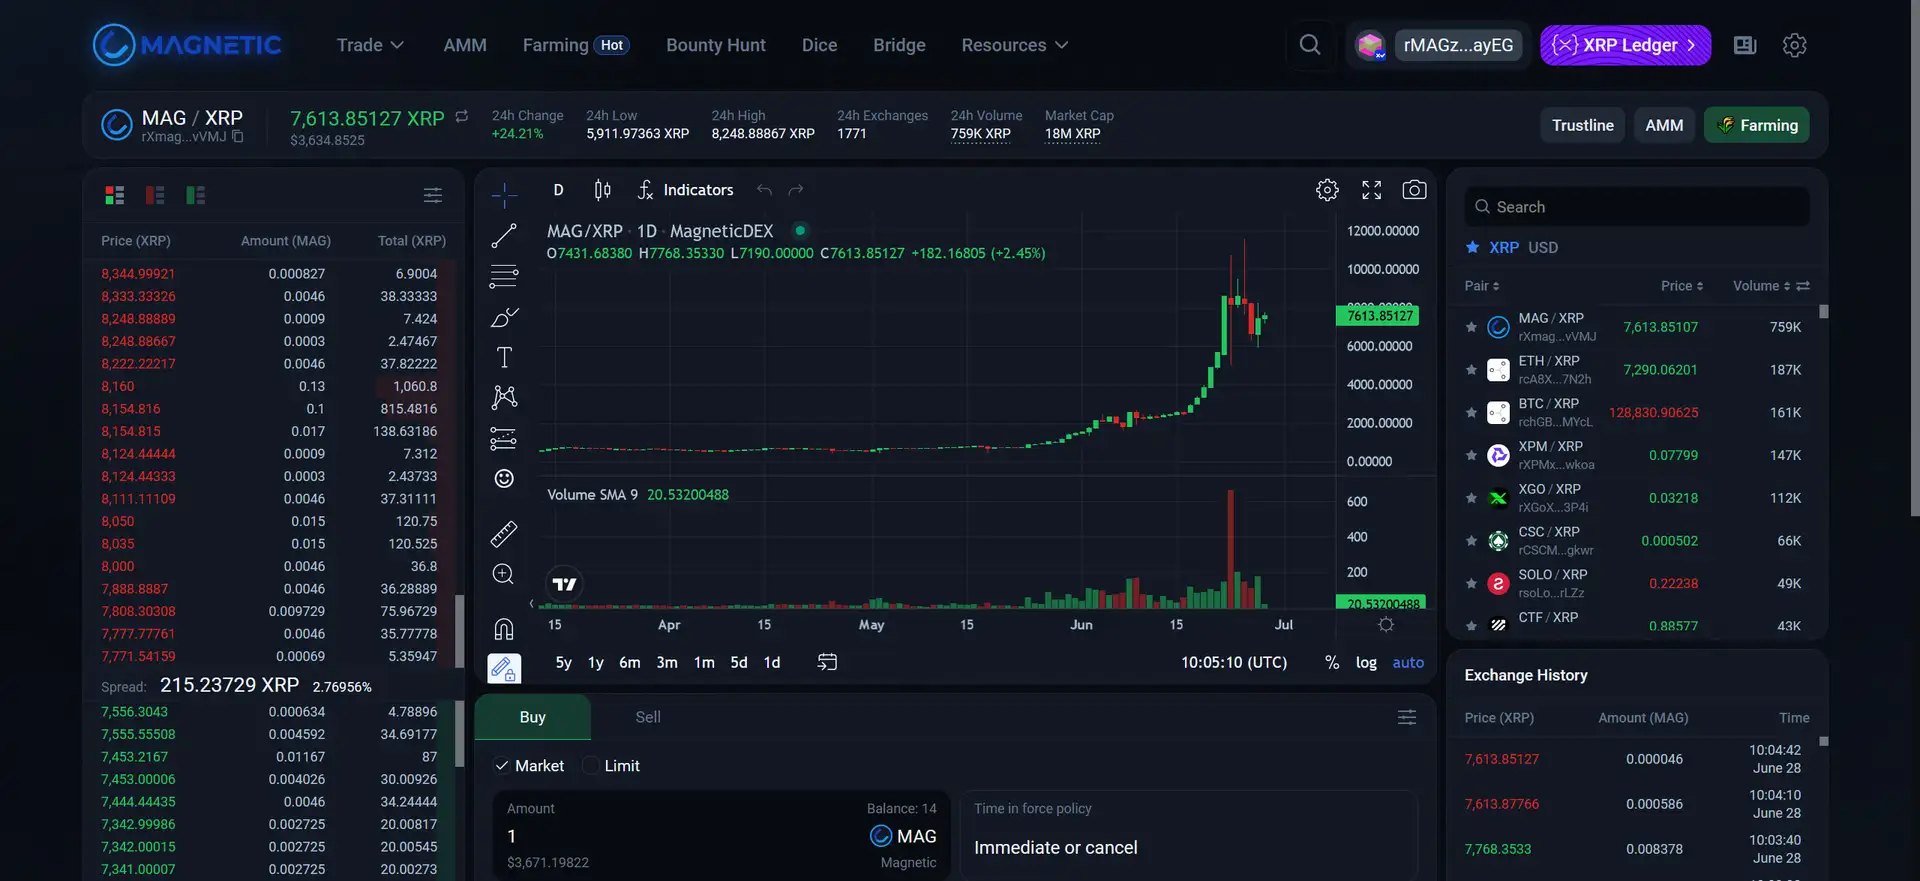This screenshot has height=881, width=1920.
Task: Open the Bounty Hunt page
Action: pyautogui.click(x=715, y=45)
